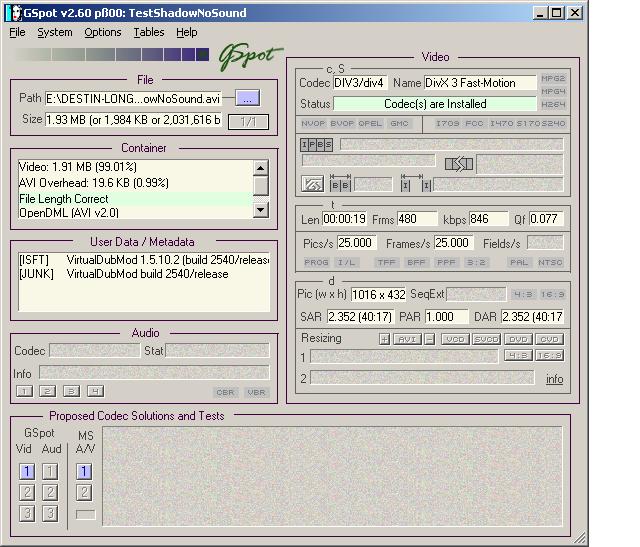
Task: Click GSpot Aud solution button 3
Action: (x=50, y=513)
